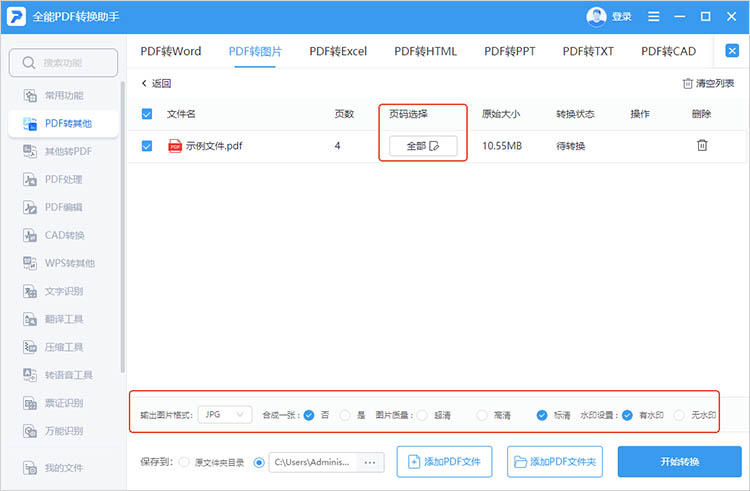
Task: Close the tab panel with blue X icon
Action: (x=732, y=51)
